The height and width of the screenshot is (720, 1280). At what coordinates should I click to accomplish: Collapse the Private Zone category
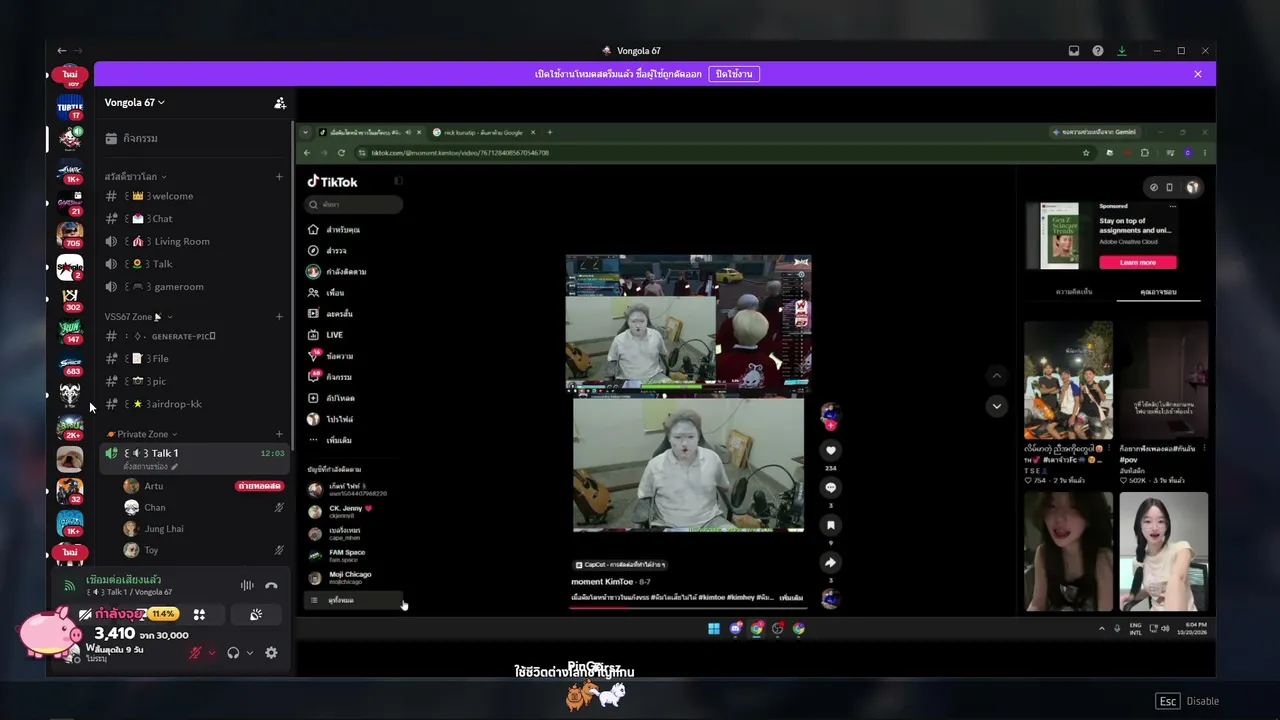tap(141, 434)
